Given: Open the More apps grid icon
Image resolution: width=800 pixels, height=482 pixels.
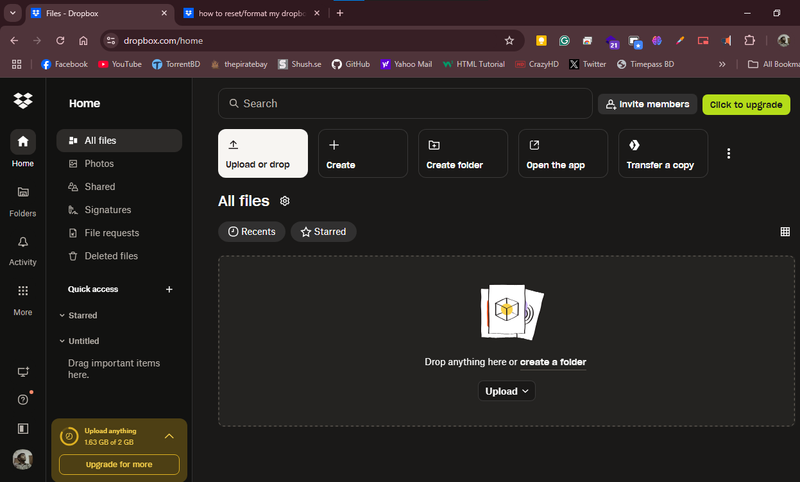Looking at the screenshot, I should 23,291.
